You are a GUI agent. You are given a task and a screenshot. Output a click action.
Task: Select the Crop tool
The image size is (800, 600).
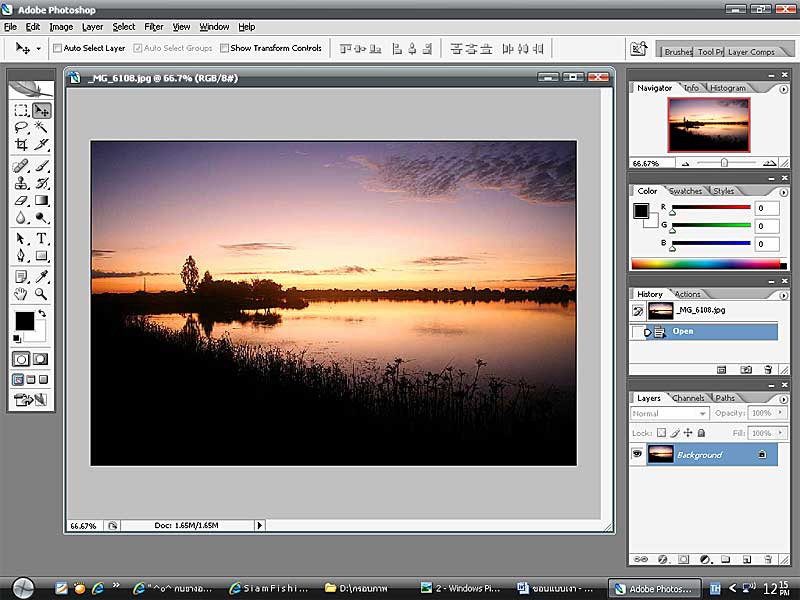[21, 144]
